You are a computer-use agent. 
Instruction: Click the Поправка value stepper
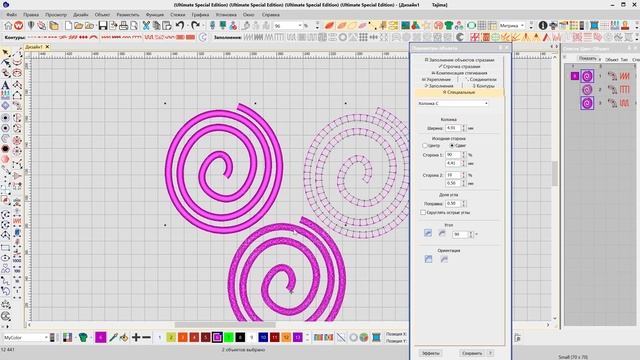pyautogui.click(x=463, y=203)
